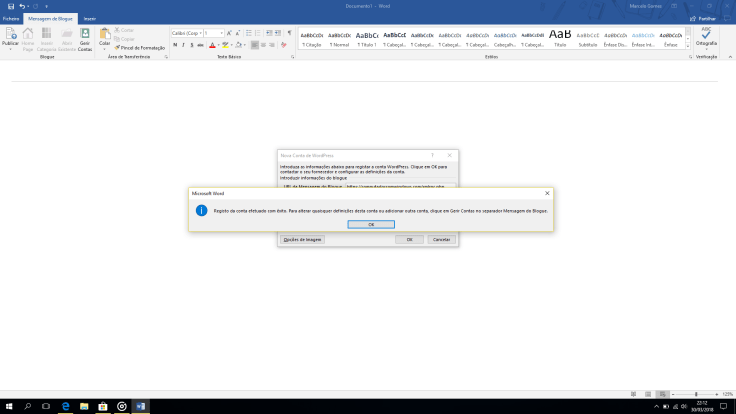Open Microsoft Edge from the taskbar

[64, 406]
